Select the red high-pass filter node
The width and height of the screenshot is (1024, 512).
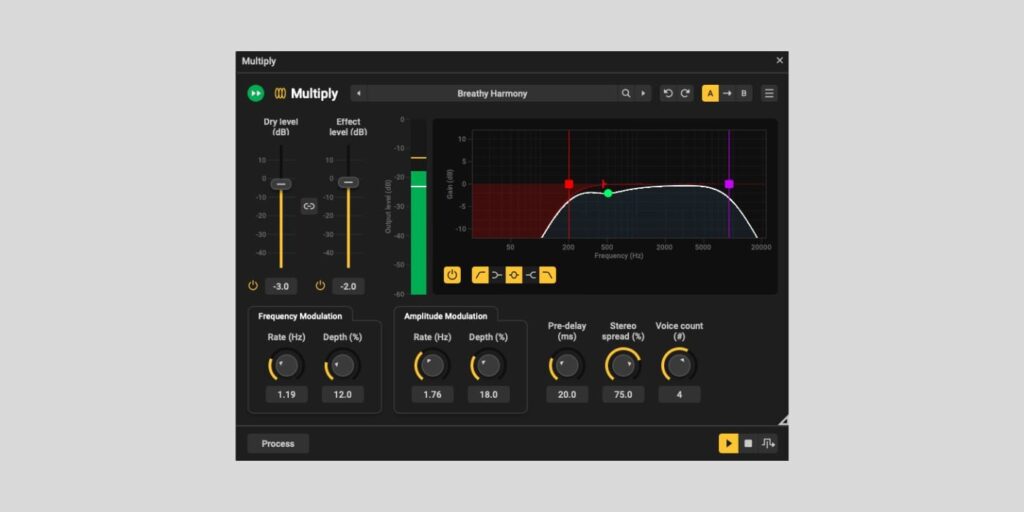pos(569,184)
